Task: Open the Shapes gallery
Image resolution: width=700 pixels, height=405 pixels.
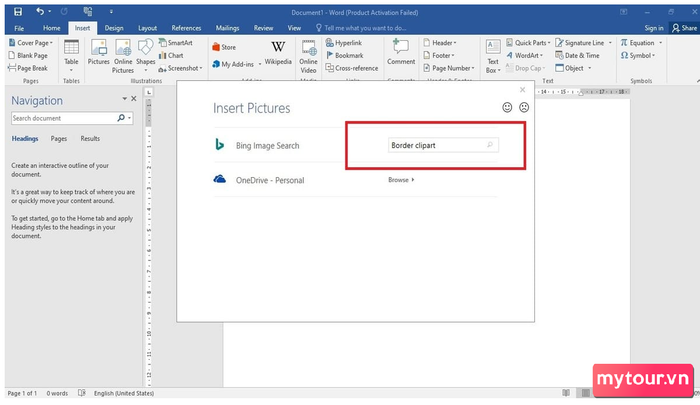Action: 146,56
